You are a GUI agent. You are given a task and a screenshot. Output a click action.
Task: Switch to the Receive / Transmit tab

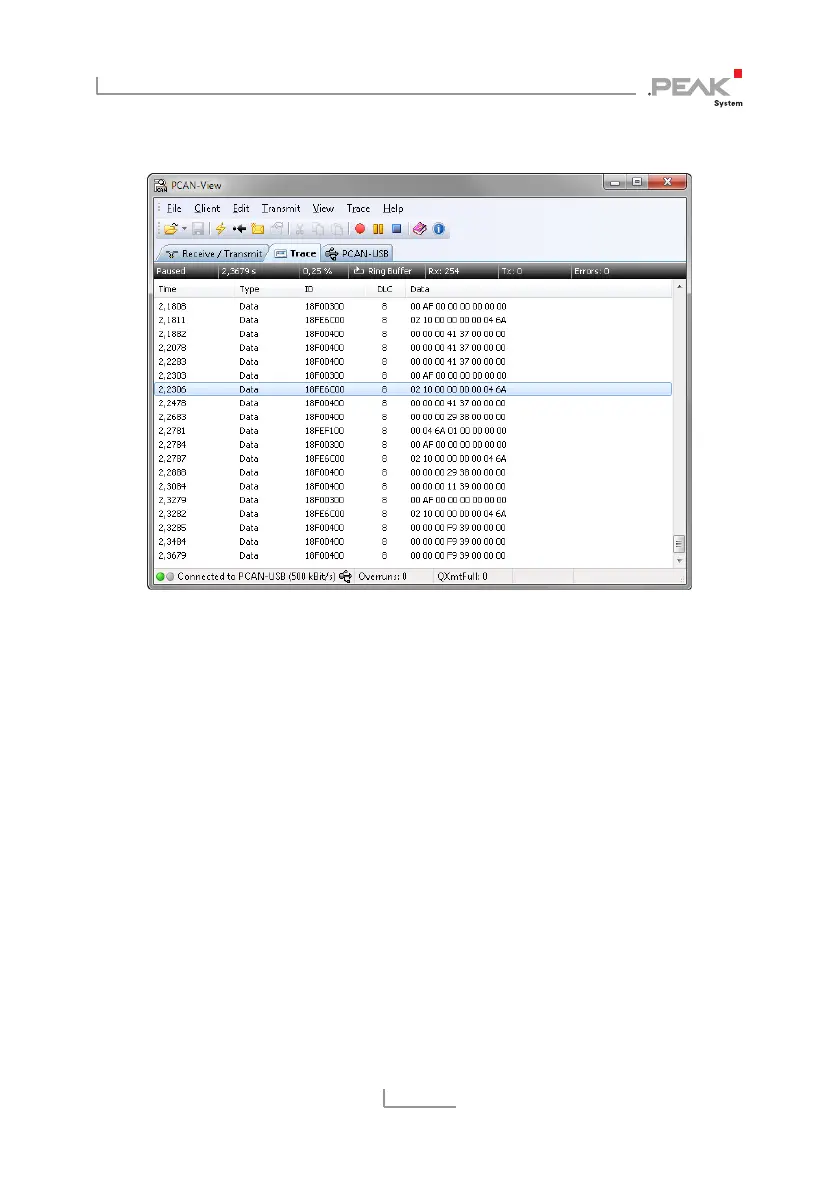click(213, 253)
